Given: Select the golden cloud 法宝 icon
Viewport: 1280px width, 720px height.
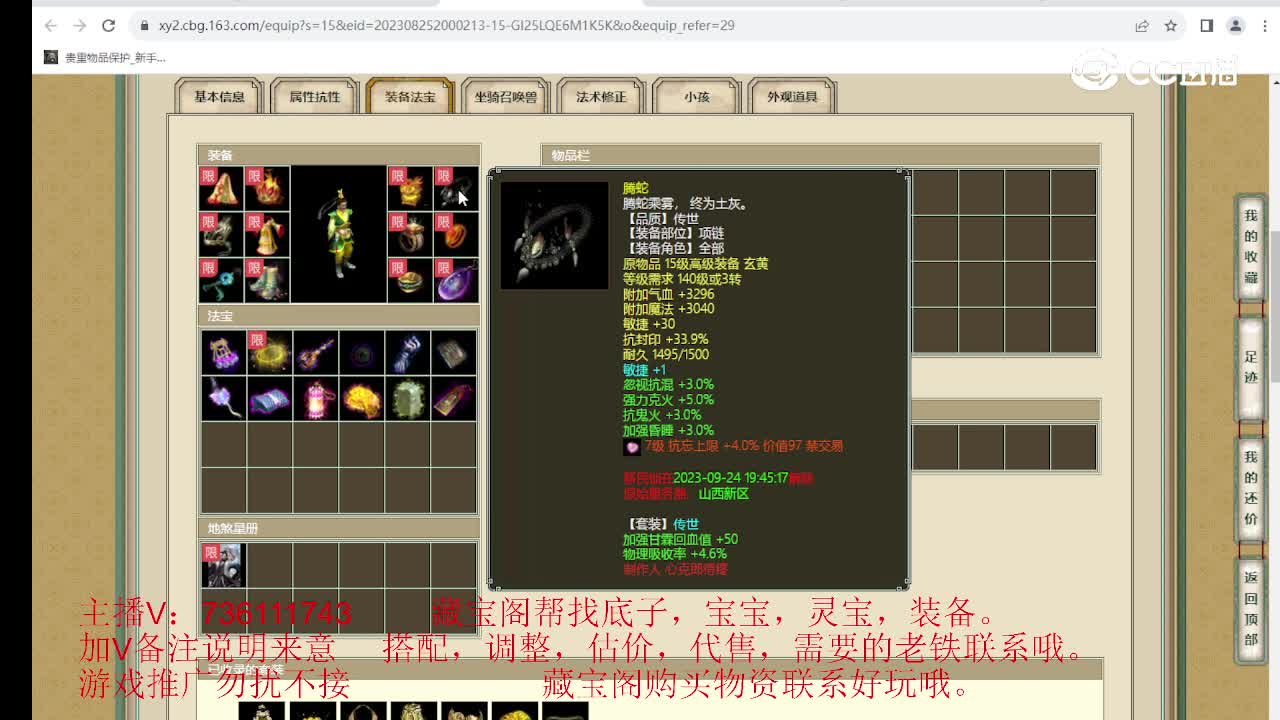Looking at the screenshot, I should pyautogui.click(x=361, y=398).
